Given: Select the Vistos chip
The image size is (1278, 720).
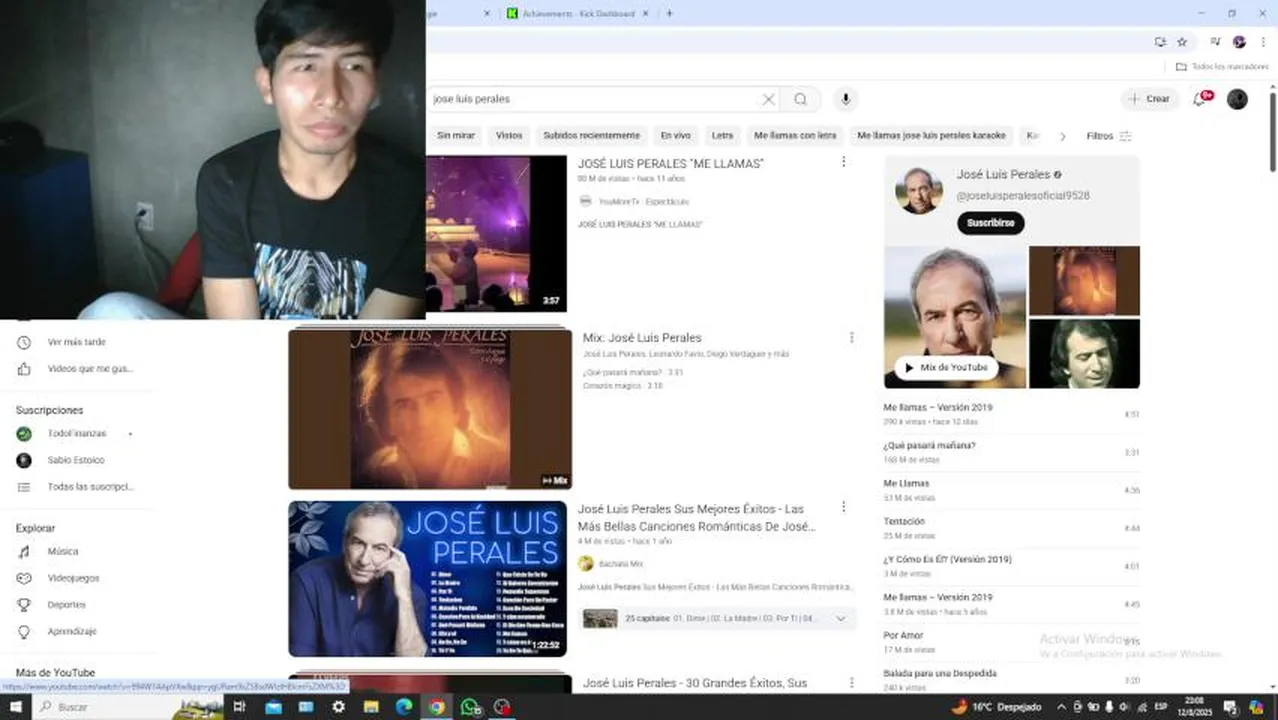Looking at the screenshot, I should 509,135.
